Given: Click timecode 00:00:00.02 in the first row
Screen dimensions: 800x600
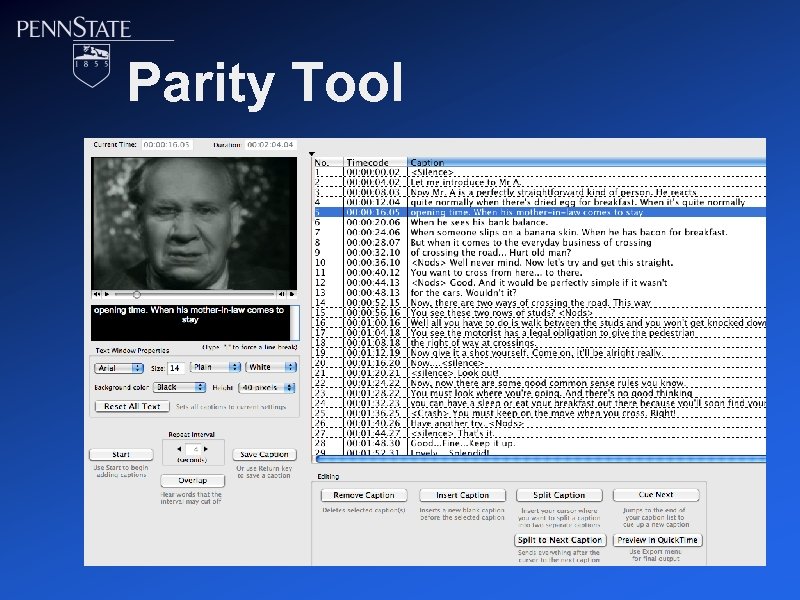Looking at the screenshot, I should [373, 172].
